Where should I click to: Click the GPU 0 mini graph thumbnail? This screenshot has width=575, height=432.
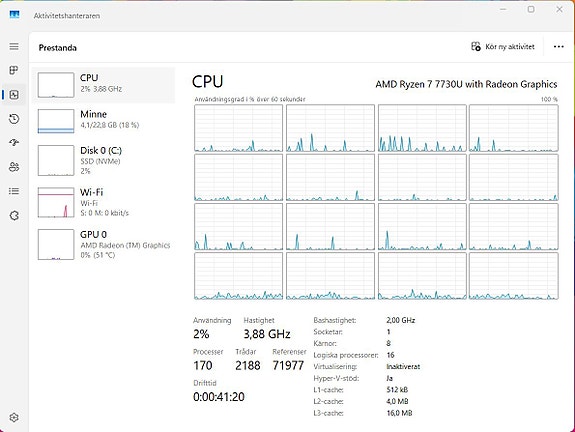pos(56,244)
